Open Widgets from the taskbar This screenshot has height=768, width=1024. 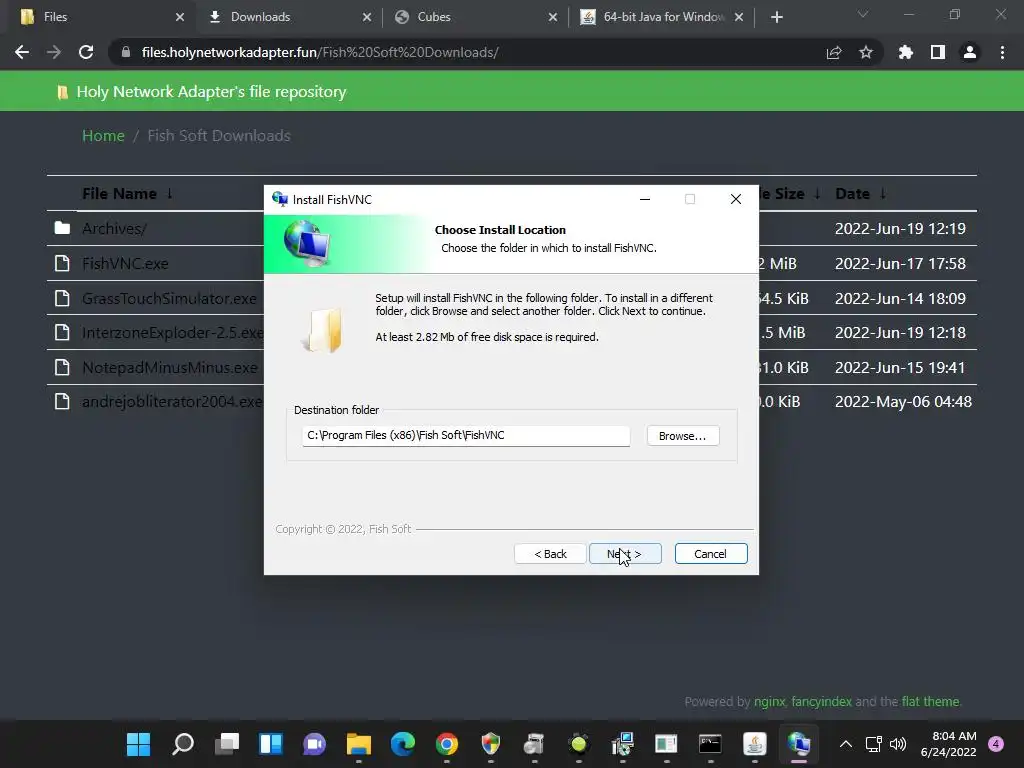(270, 744)
